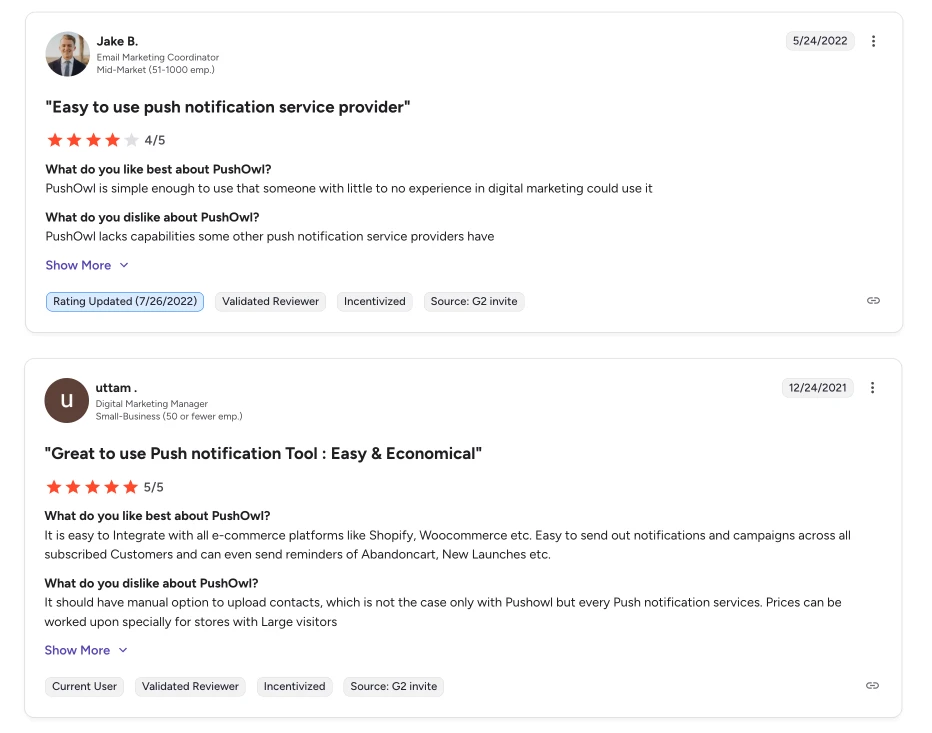This screenshot has height=733, width=932.
Task: Copy the link for uttam's review
Action: pyautogui.click(x=871, y=686)
